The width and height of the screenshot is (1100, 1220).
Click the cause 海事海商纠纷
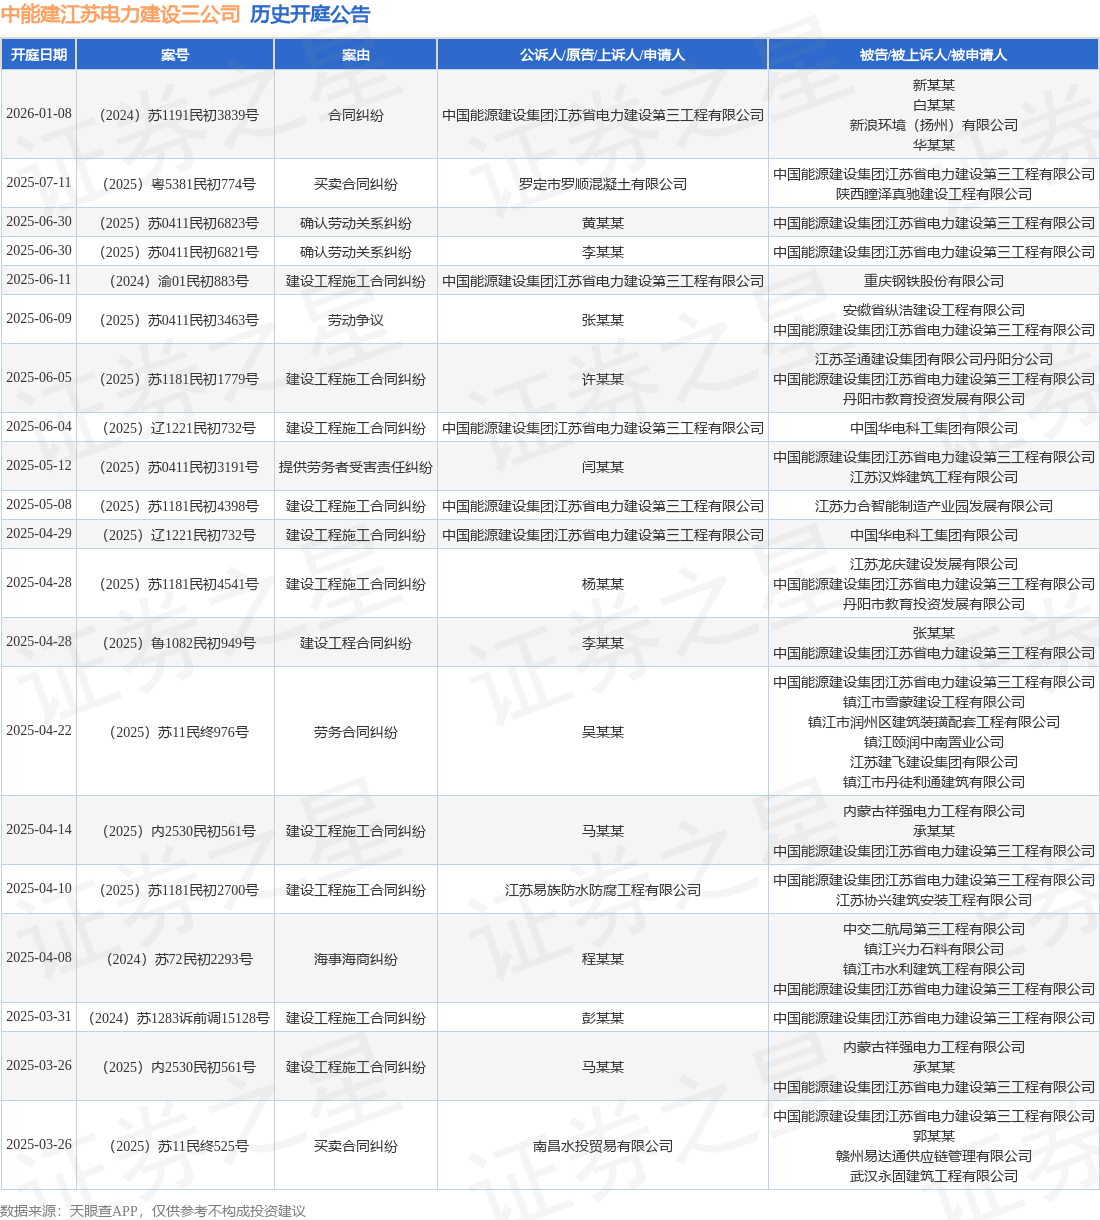(x=356, y=959)
